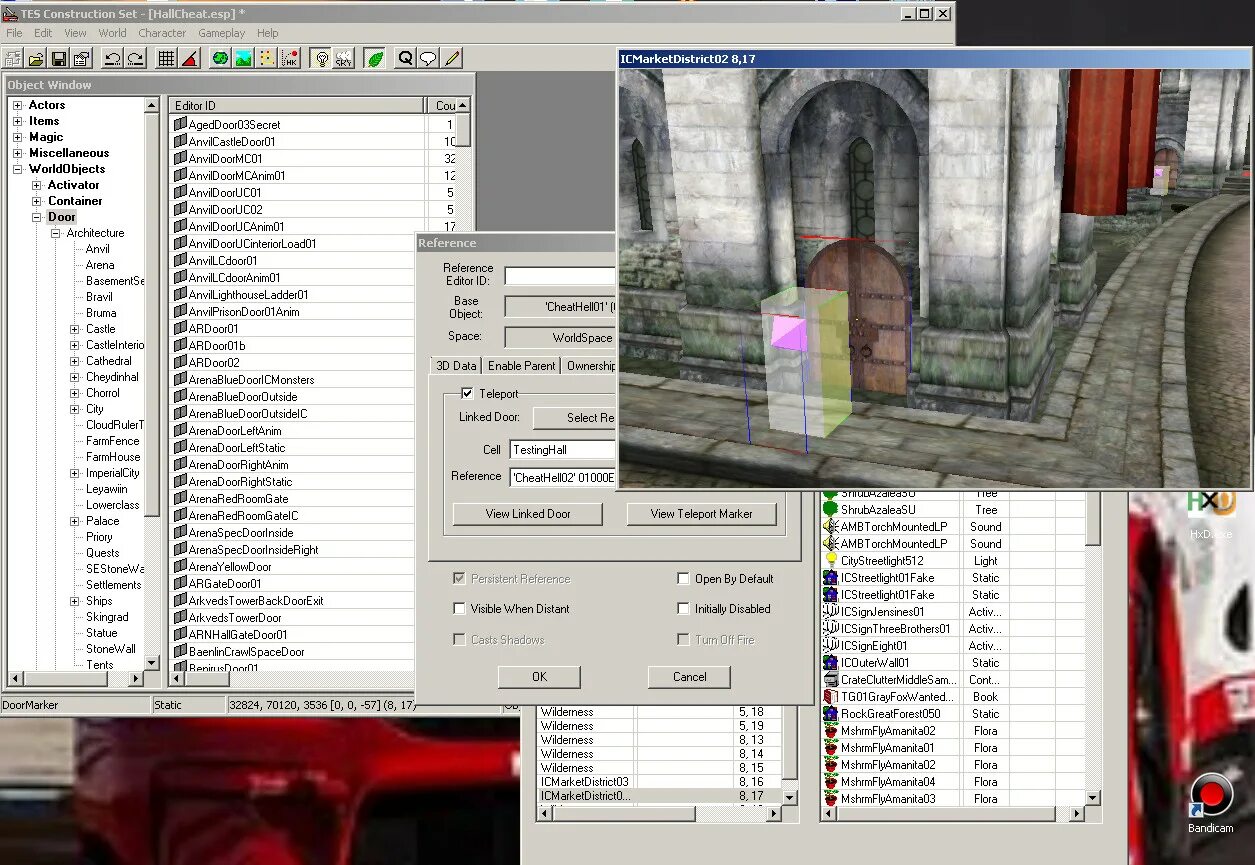1255x865 pixels.
Task: Expand the Magic tree node
Action: coord(17,137)
